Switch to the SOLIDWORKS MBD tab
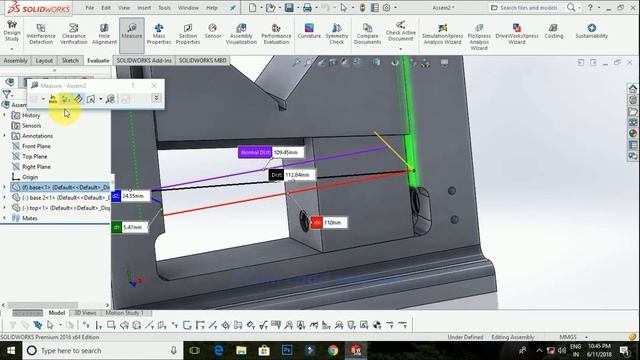Image resolution: width=640 pixels, height=360 pixels. click(x=202, y=60)
